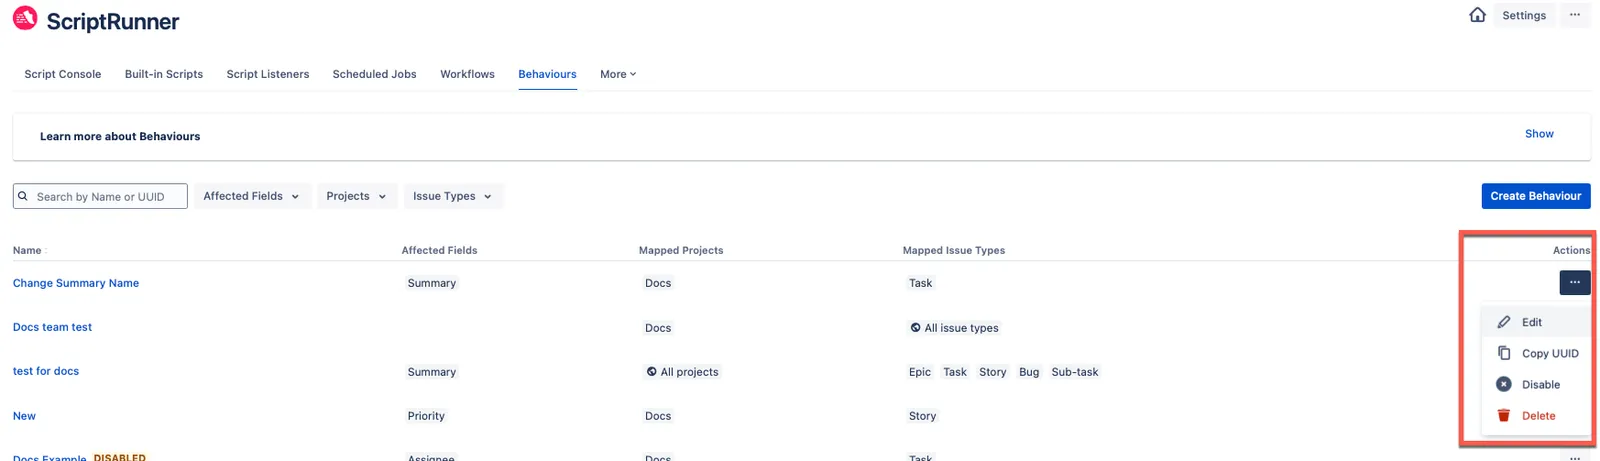Screen dimensions: 1600x461
Task: Click the Edit pencil icon
Action: click(x=1503, y=322)
